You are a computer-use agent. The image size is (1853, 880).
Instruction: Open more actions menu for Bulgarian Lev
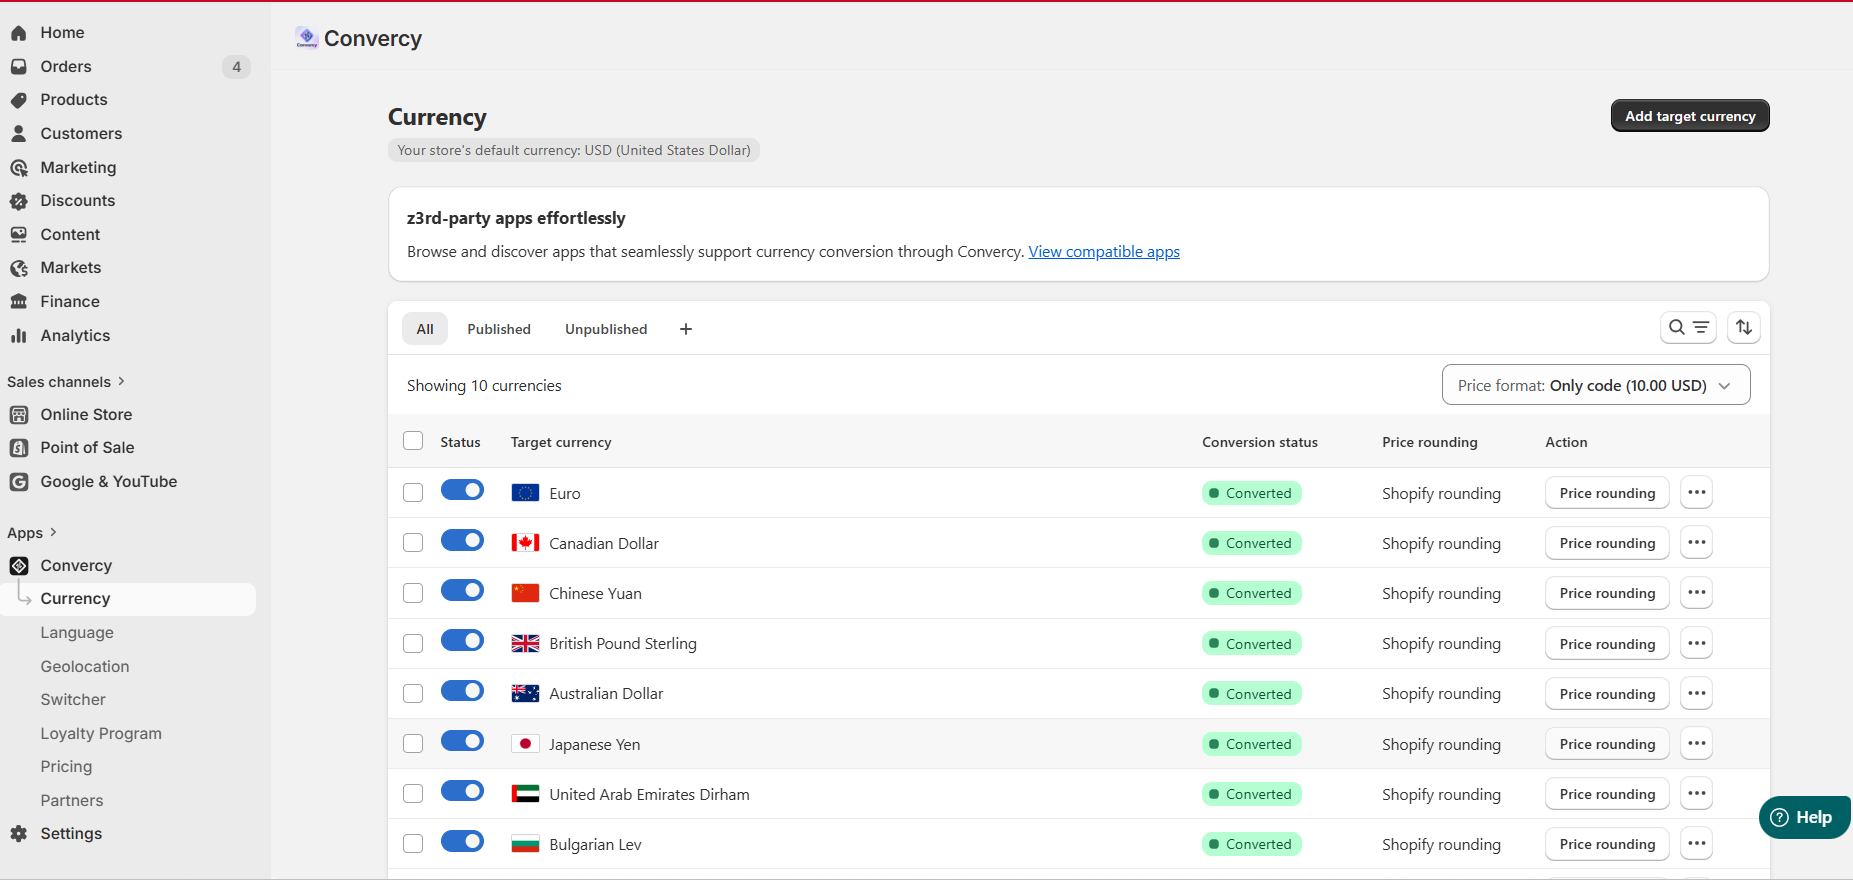tap(1696, 843)
